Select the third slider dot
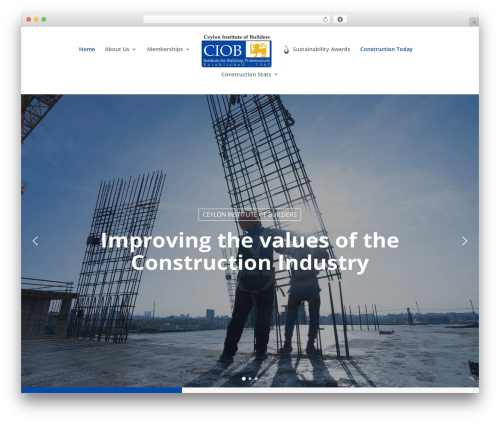The width and height of the screenshot is (500, 423). 256,379
